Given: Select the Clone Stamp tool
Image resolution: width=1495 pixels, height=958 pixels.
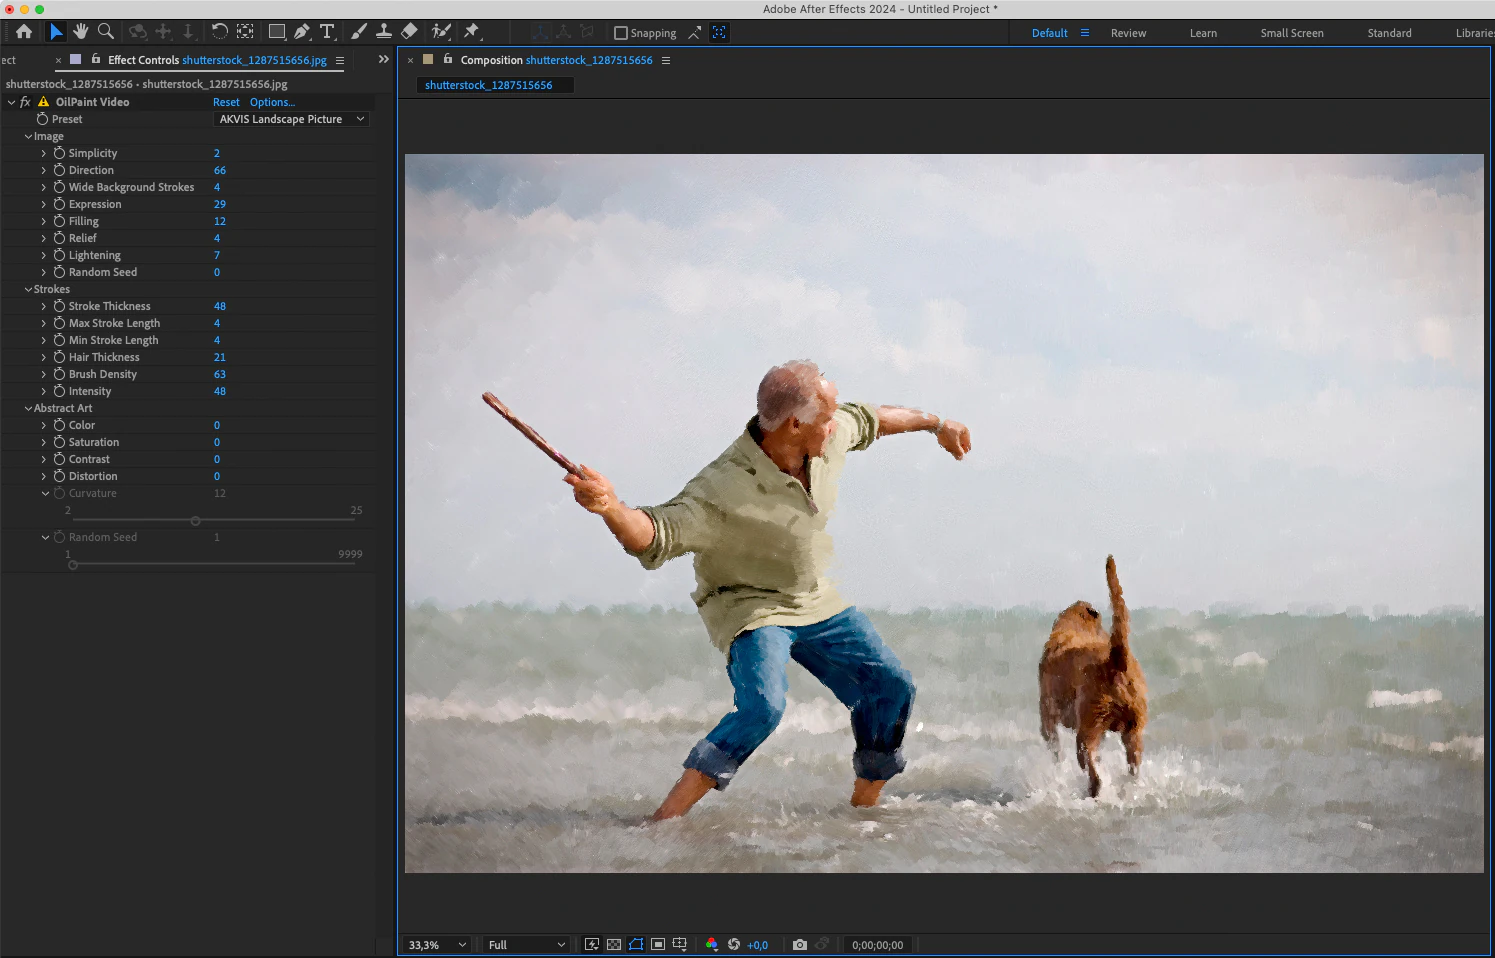Looking at the screenshot, I should tap(384, 32).
